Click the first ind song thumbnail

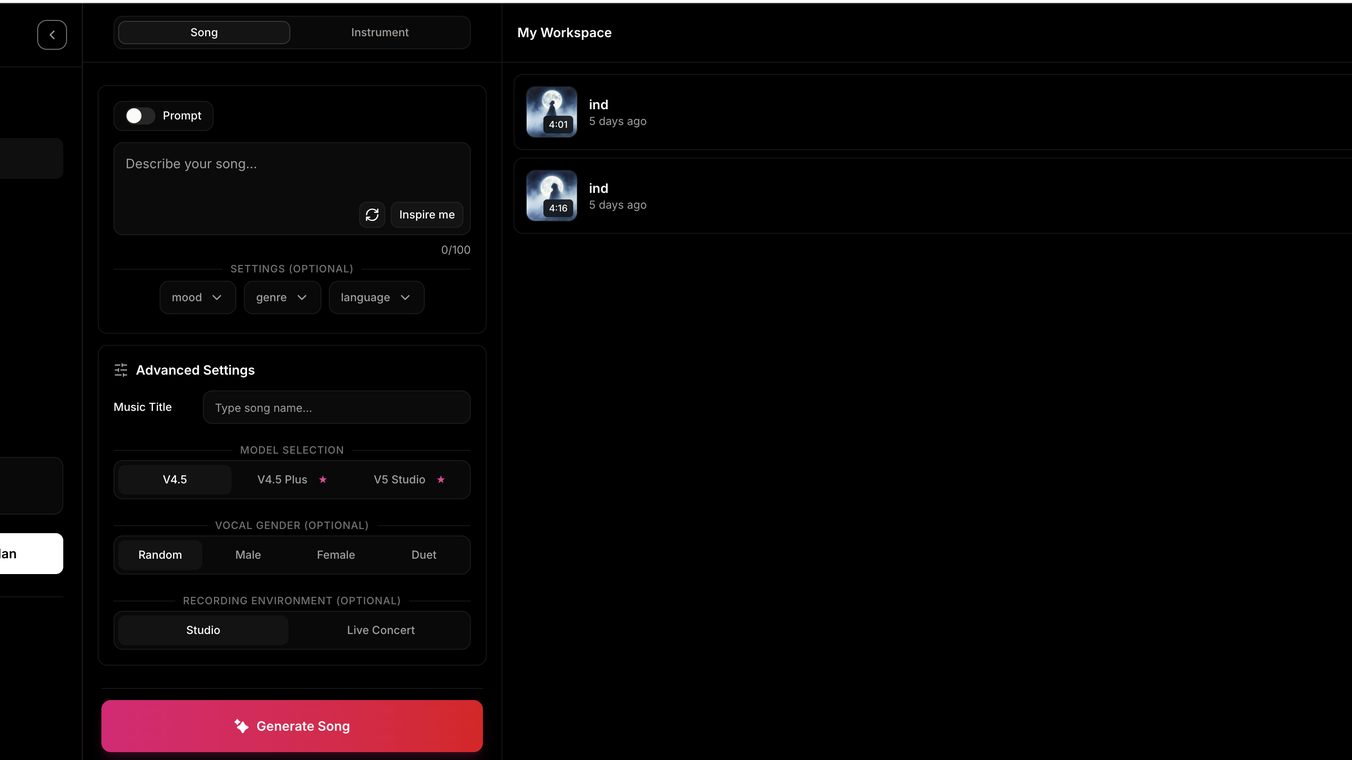click(551, 111)
